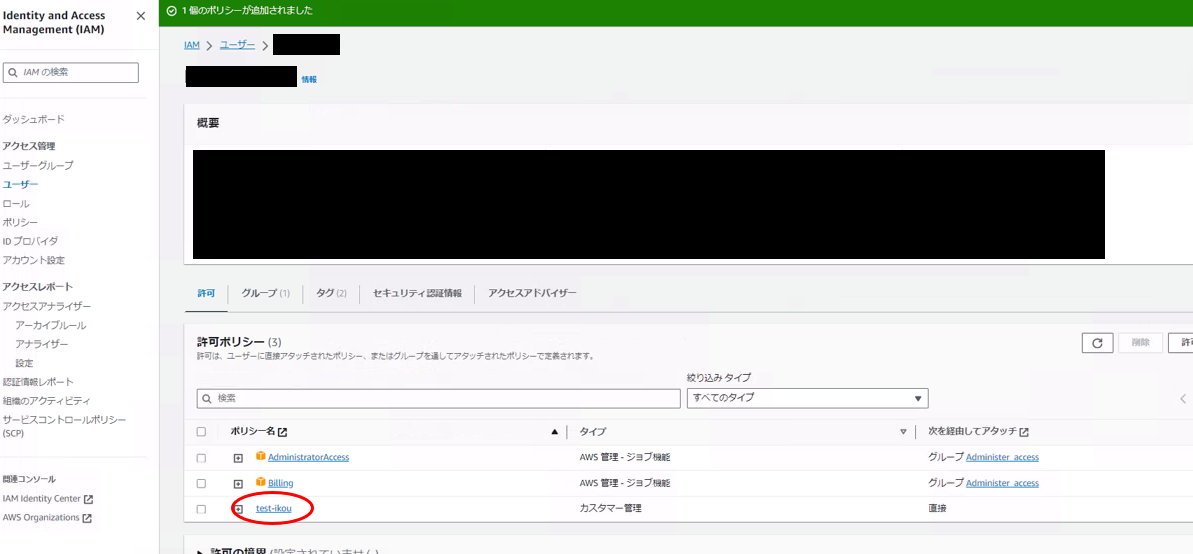Go to ロール in the sidebar
Image resolution: width=1193 pixels, height=554 pixels.
pyautogui.click(x=16, y=203)
